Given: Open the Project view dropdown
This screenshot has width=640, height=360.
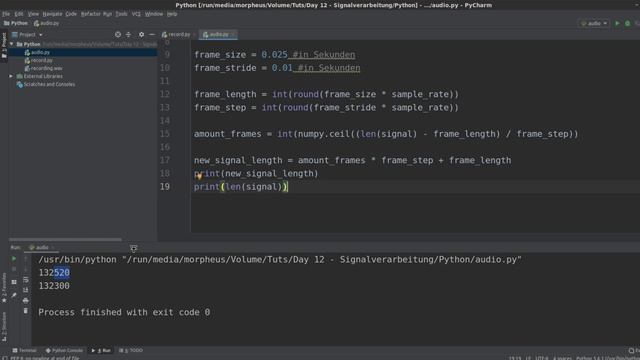Looking at the screenshot, I should click(27, 35).
